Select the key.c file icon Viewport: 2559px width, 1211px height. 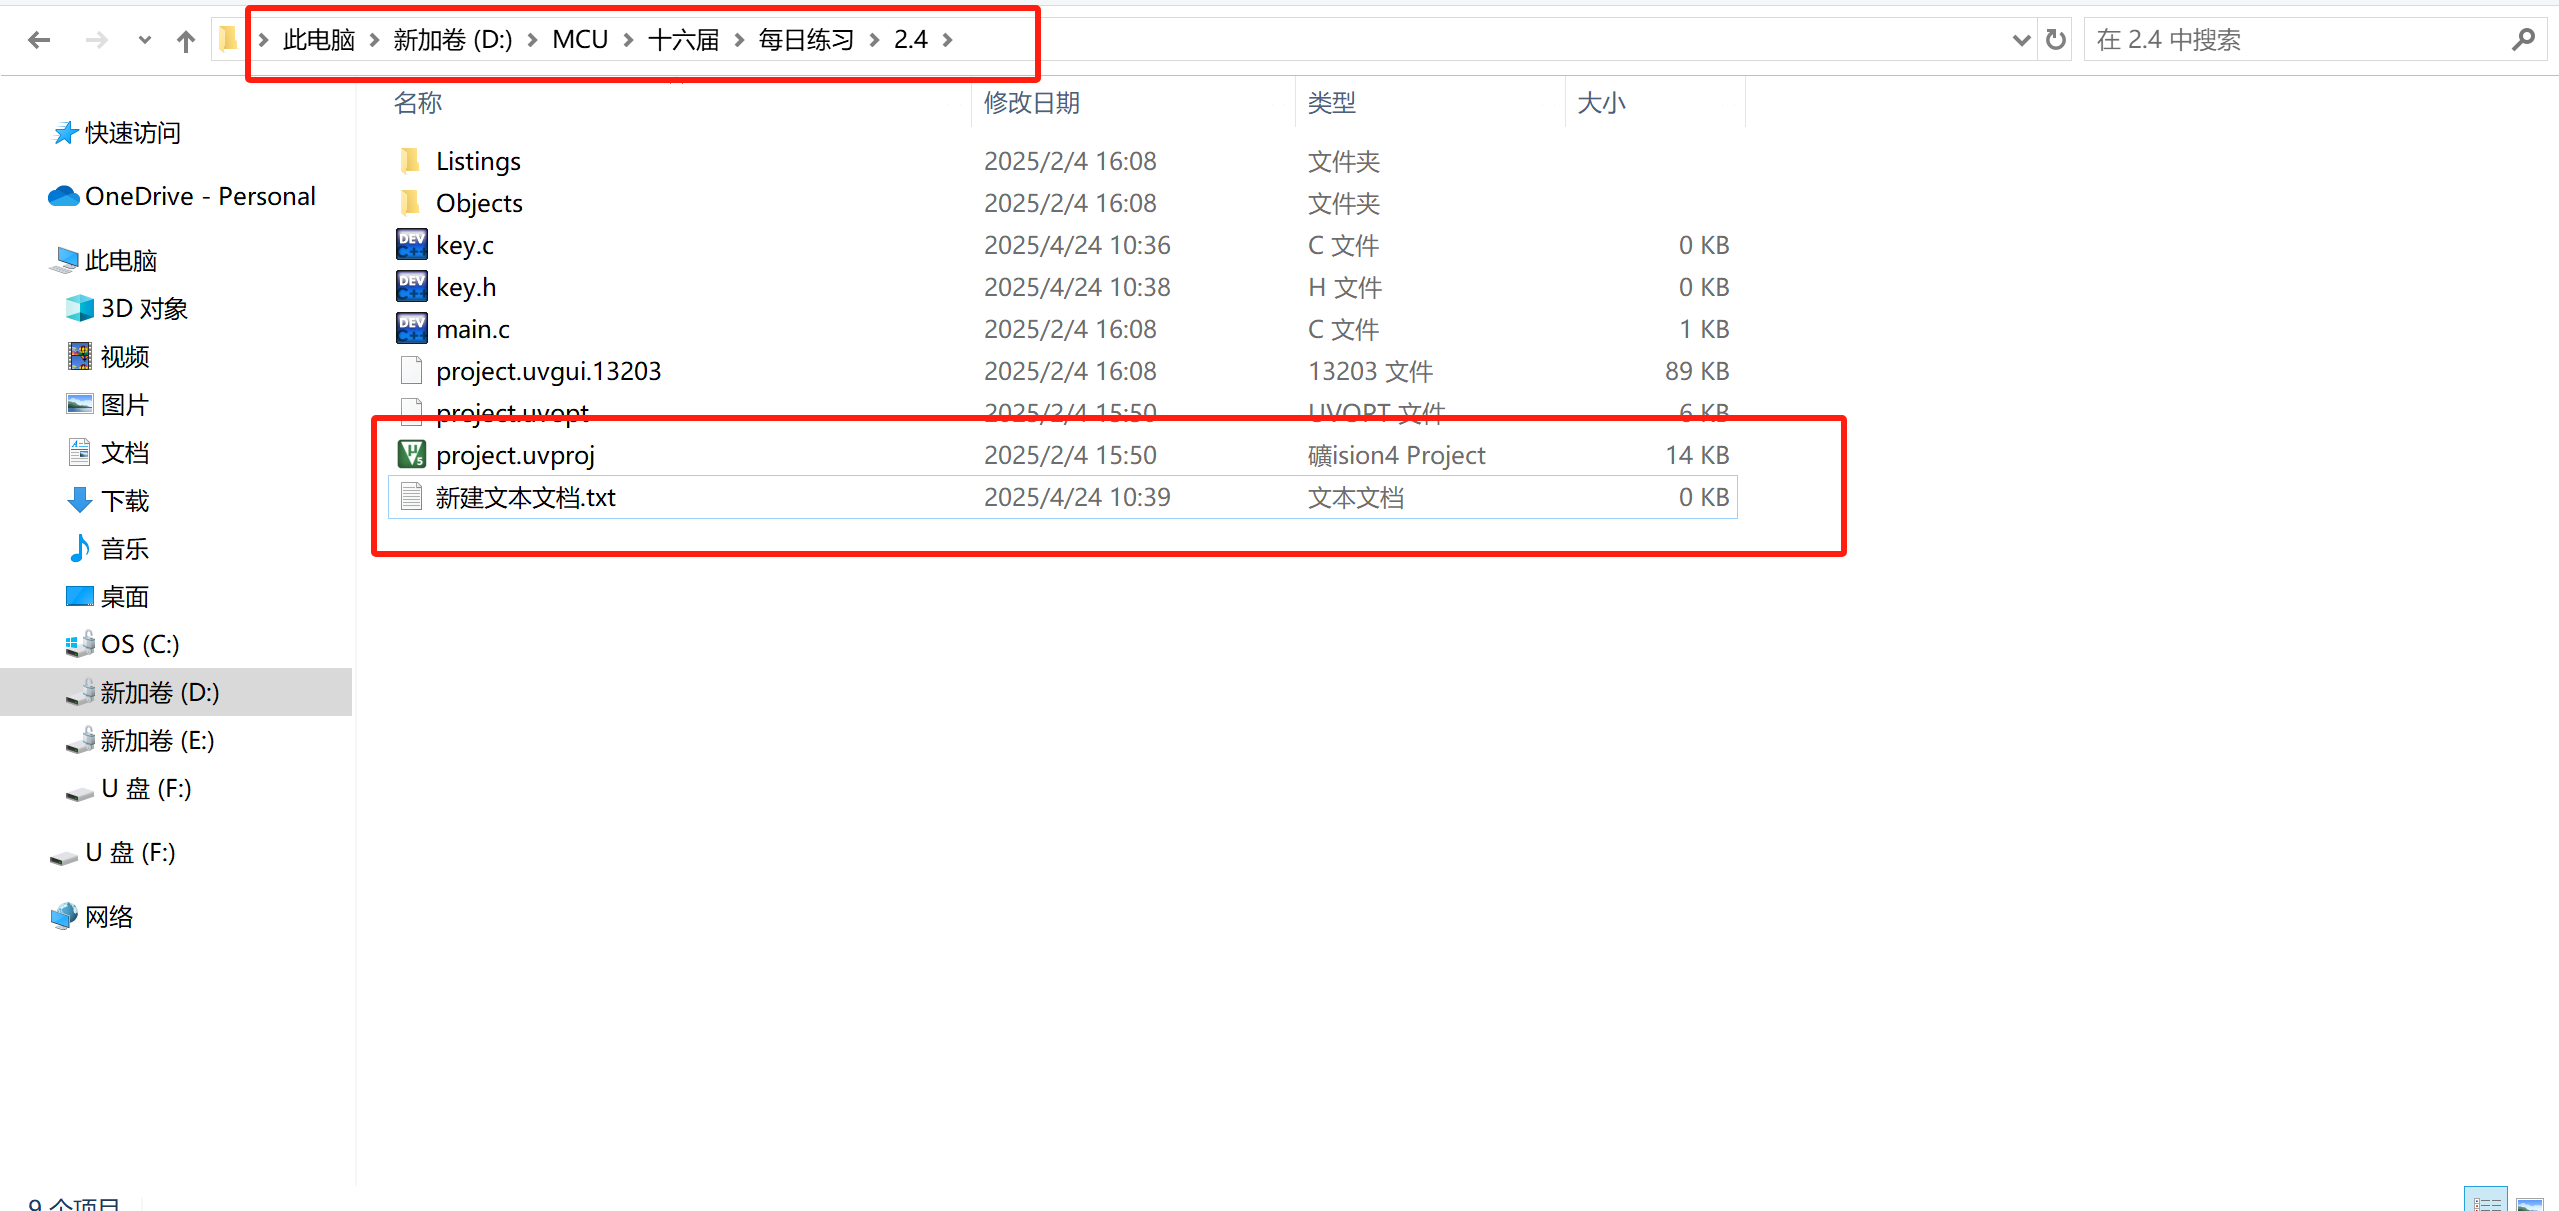[411, 245]
